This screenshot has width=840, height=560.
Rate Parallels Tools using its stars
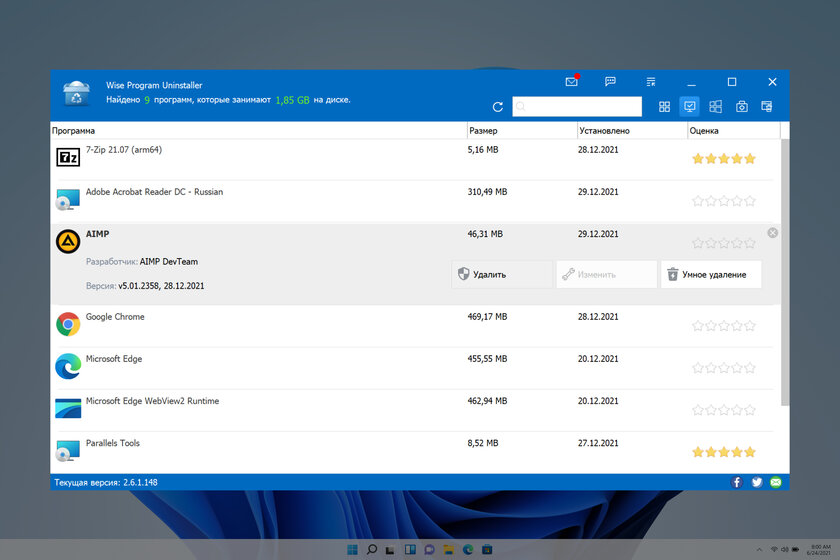[724, 452]
